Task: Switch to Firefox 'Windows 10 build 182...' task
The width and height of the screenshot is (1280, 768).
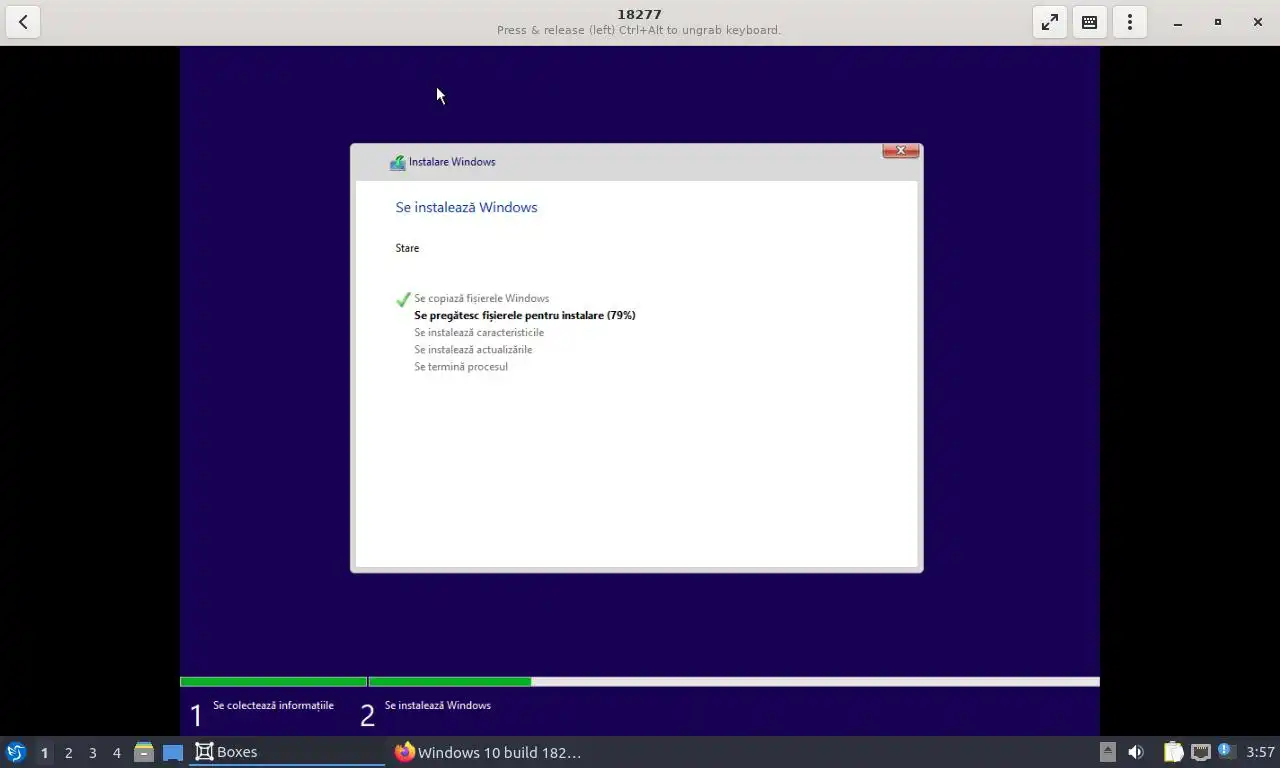Action: [487, 752]
